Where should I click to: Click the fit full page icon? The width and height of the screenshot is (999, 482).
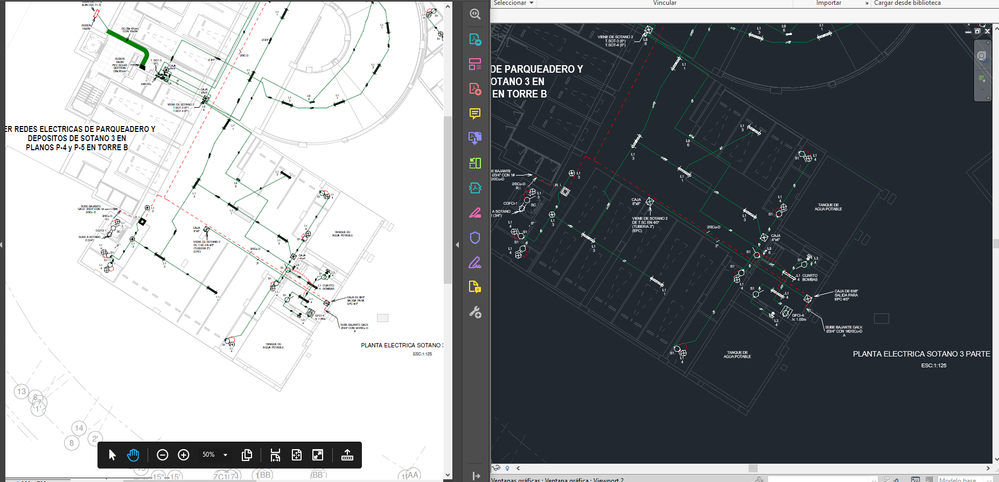(296, 455)
